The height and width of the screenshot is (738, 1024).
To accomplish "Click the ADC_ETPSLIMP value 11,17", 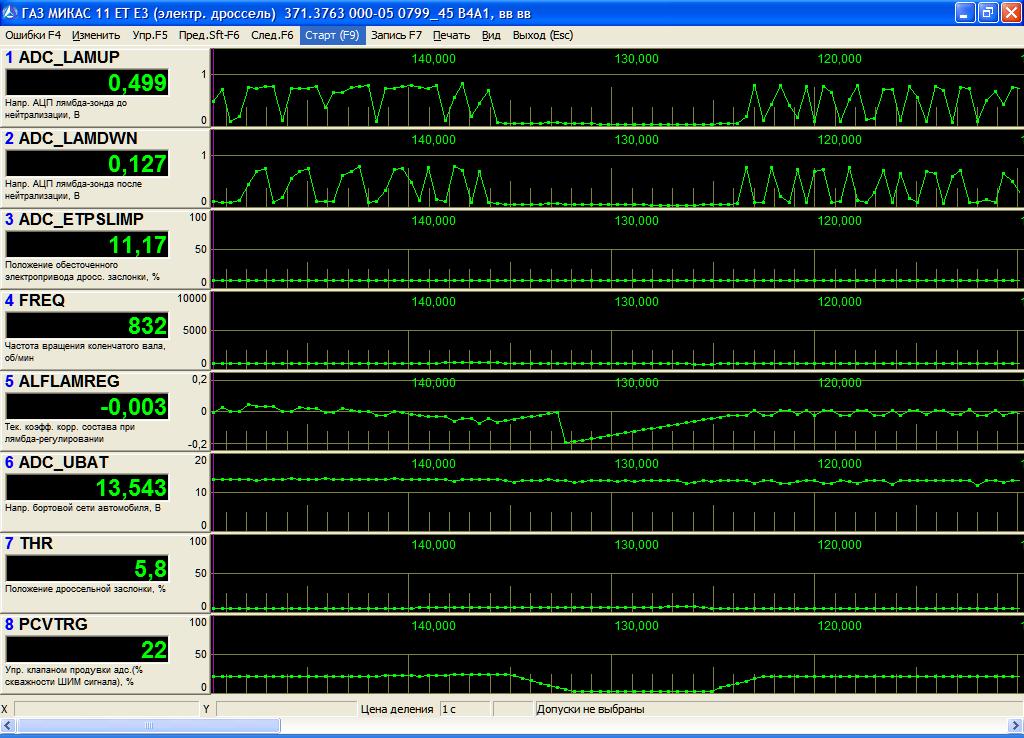I will (x=87, y=245).
